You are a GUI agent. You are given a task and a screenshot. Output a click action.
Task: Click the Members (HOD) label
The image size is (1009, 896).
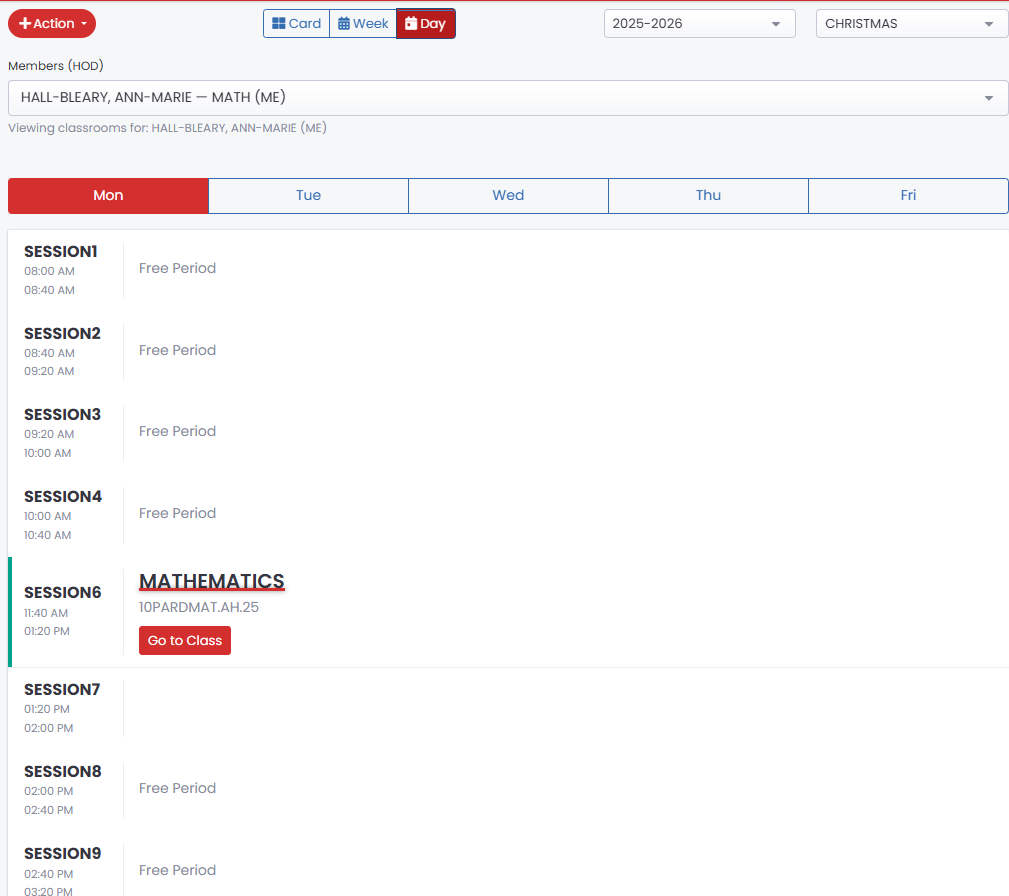(56, 66)
